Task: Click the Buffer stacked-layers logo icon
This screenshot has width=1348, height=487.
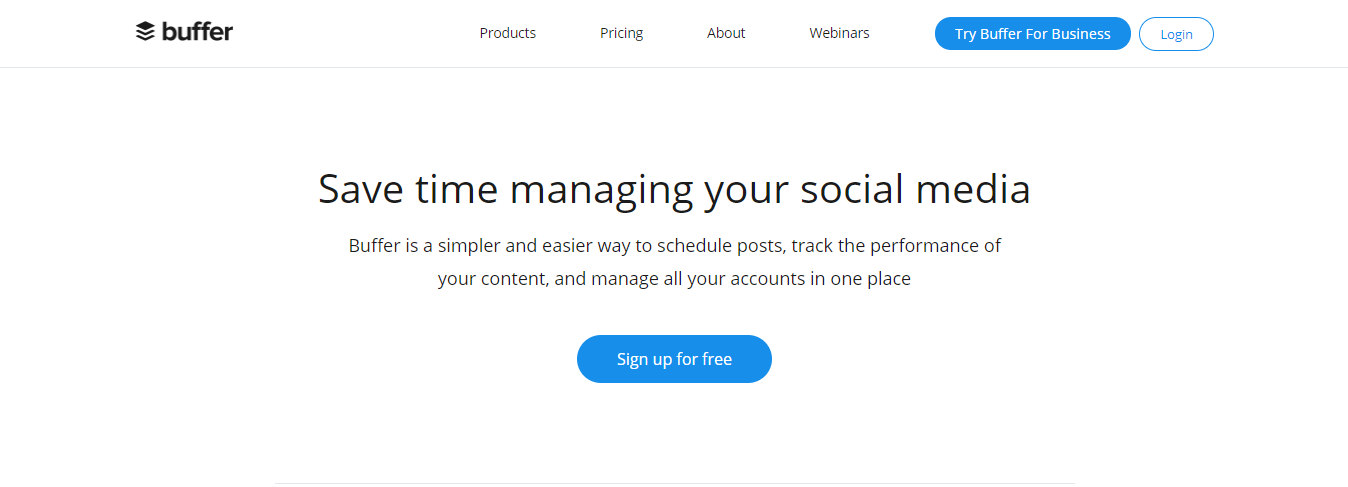Action: click(145, 32)
